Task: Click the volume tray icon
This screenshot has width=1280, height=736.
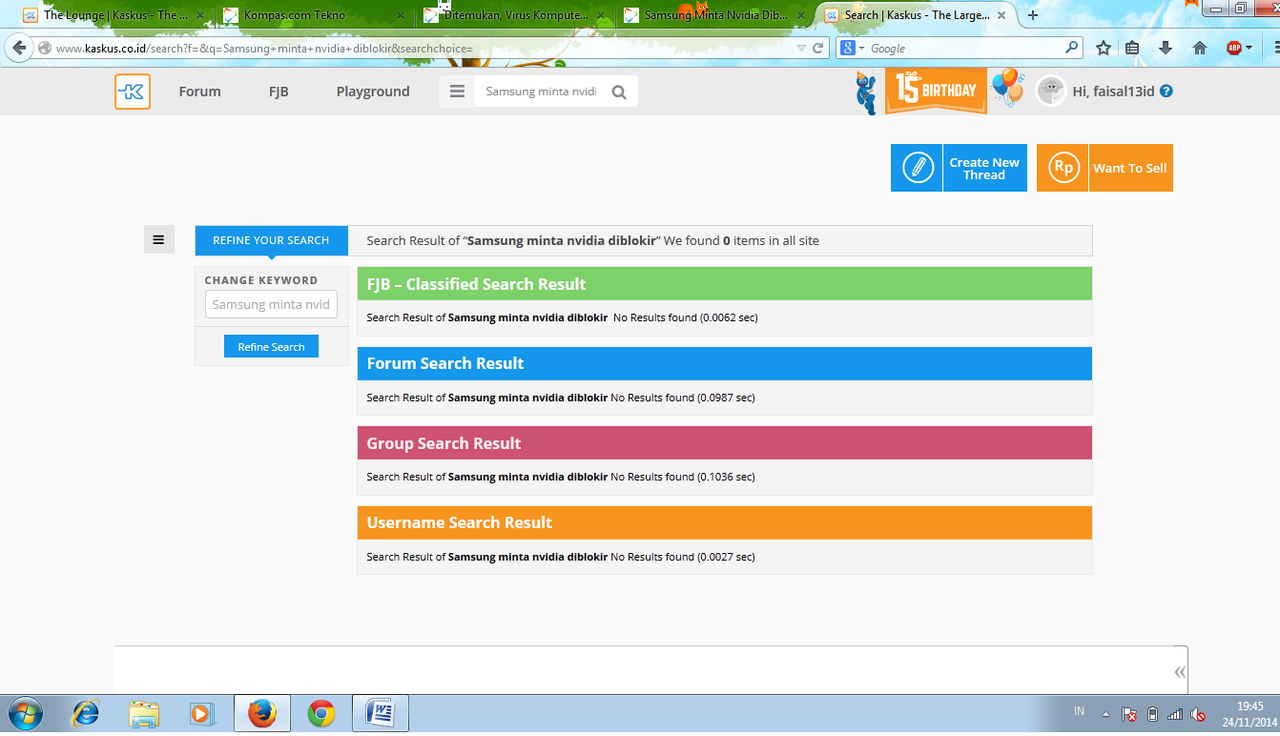Action: tap(1198, 714)
